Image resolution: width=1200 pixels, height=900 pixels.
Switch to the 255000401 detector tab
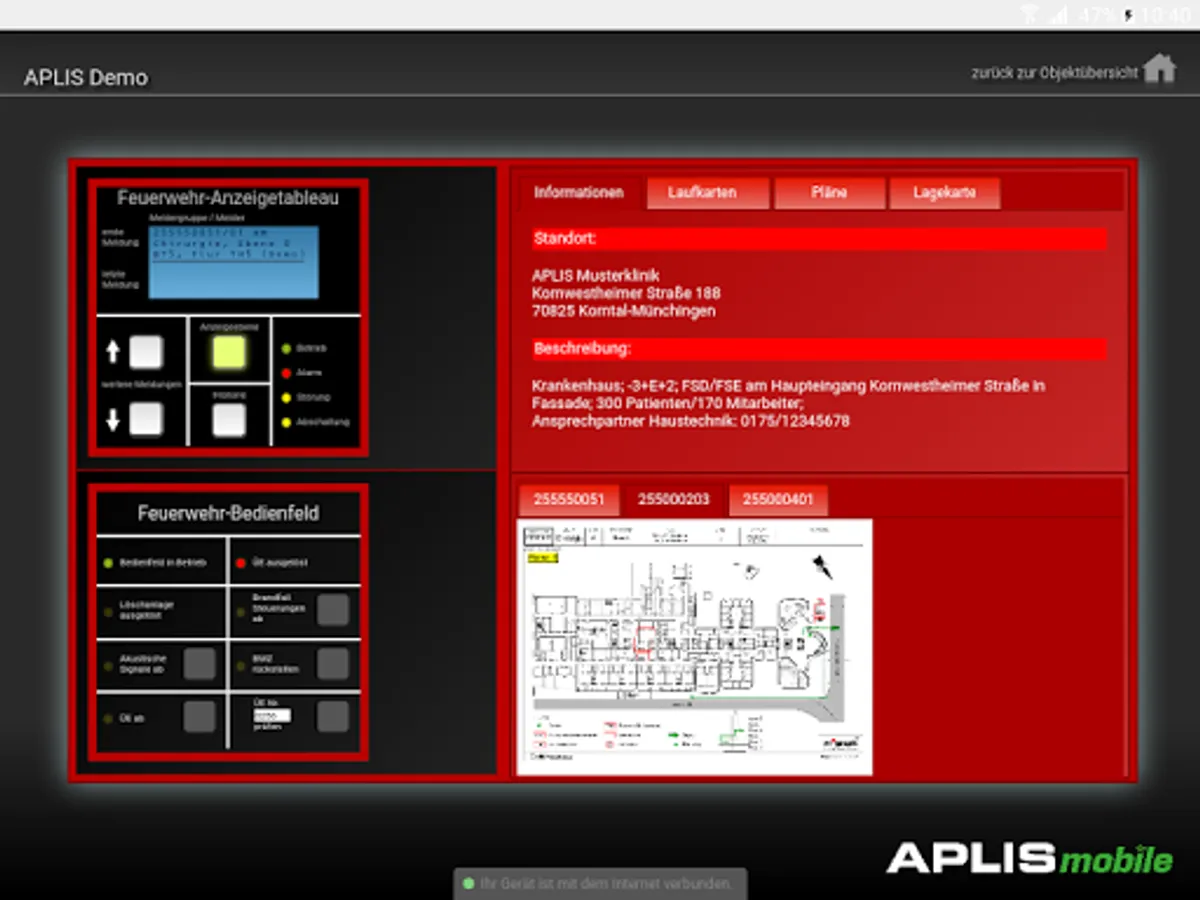tap(778, 499)
